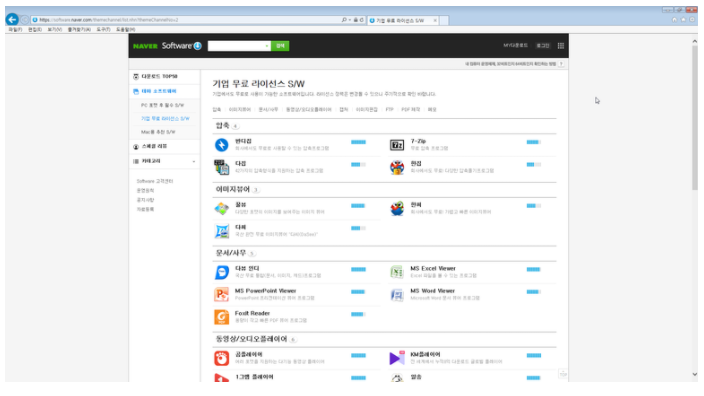704x396 pixels.
Task: Open the KM플레이어 purple icon
Action: point(397,358)
